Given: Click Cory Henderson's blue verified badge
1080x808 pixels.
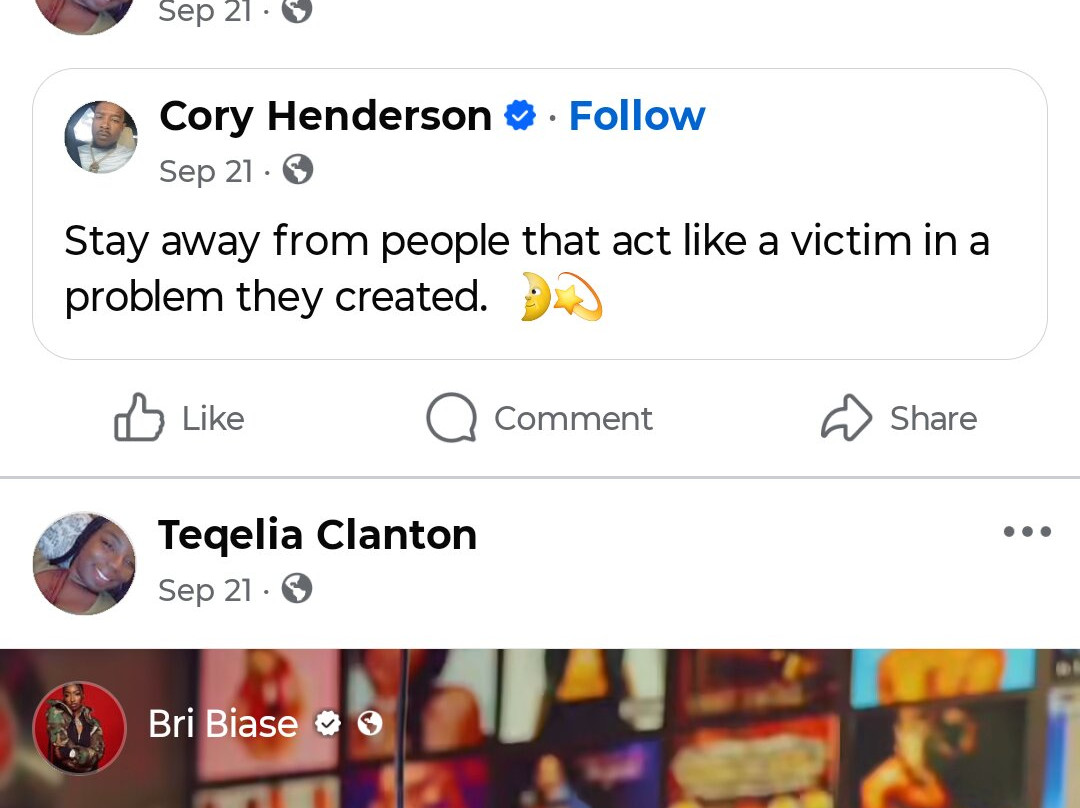Looking at the screenshot, I should [519, 116].
